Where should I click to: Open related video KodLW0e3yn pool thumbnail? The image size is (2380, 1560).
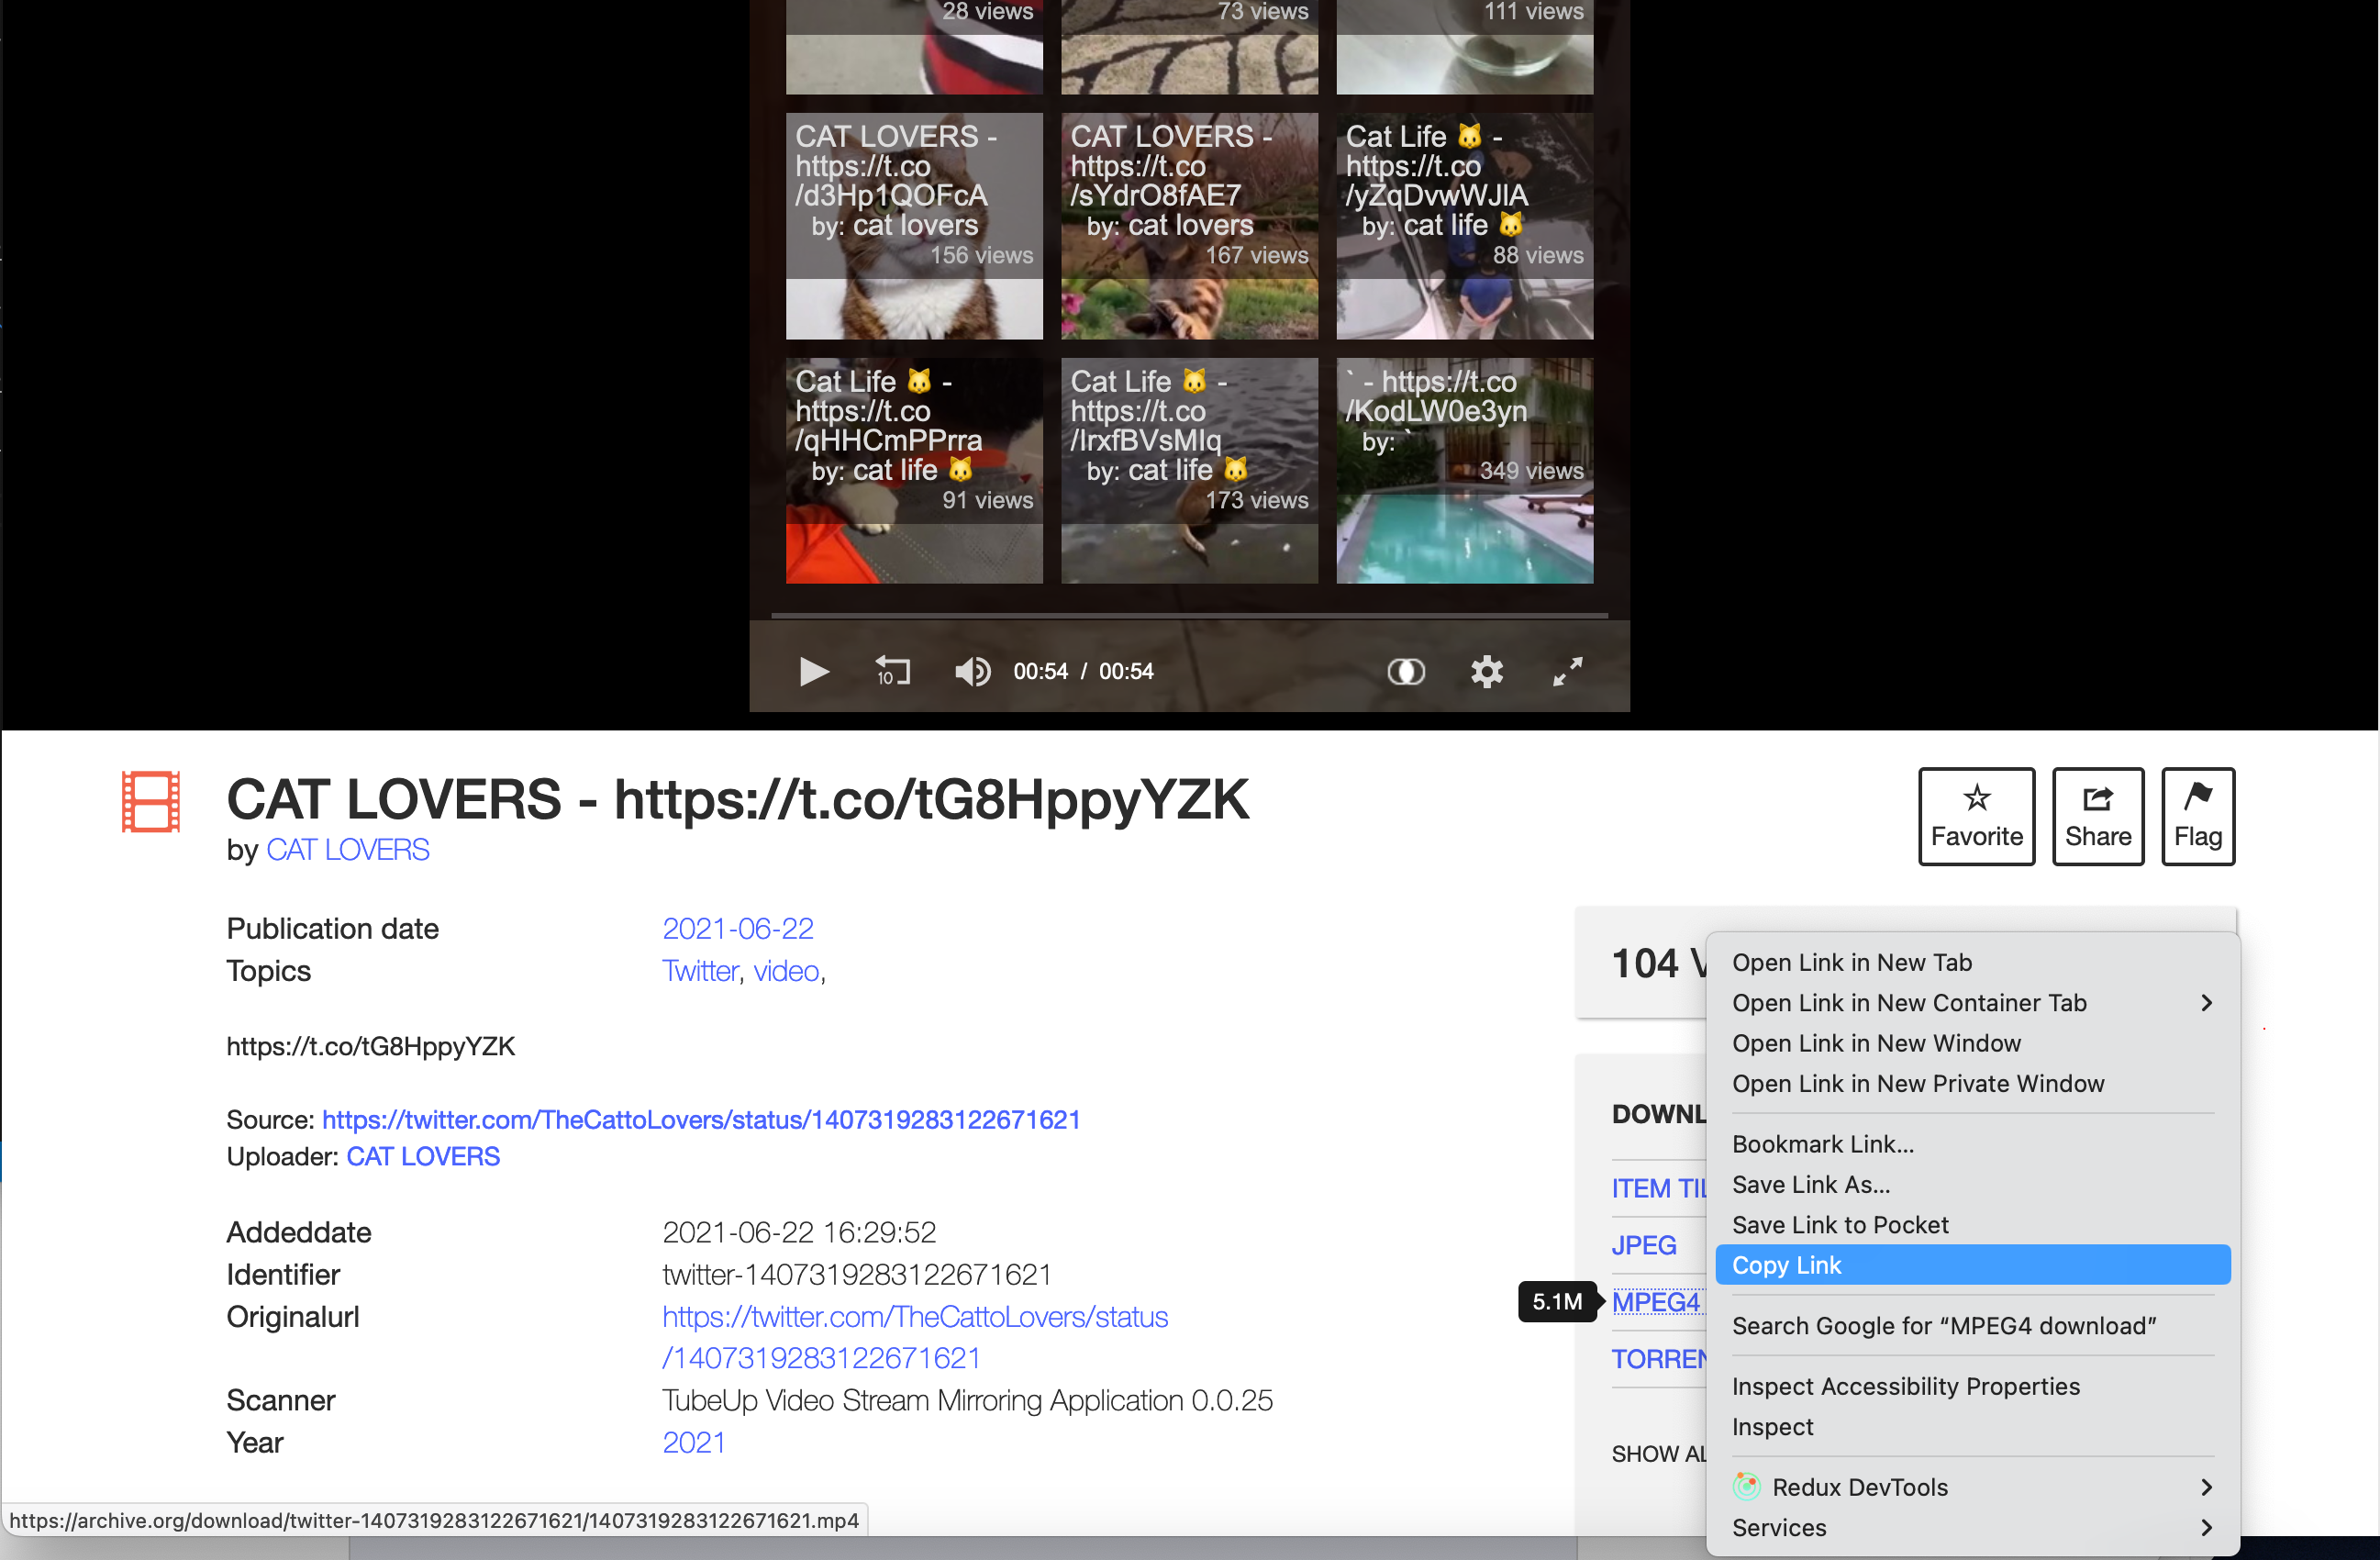coord(1464,470)
